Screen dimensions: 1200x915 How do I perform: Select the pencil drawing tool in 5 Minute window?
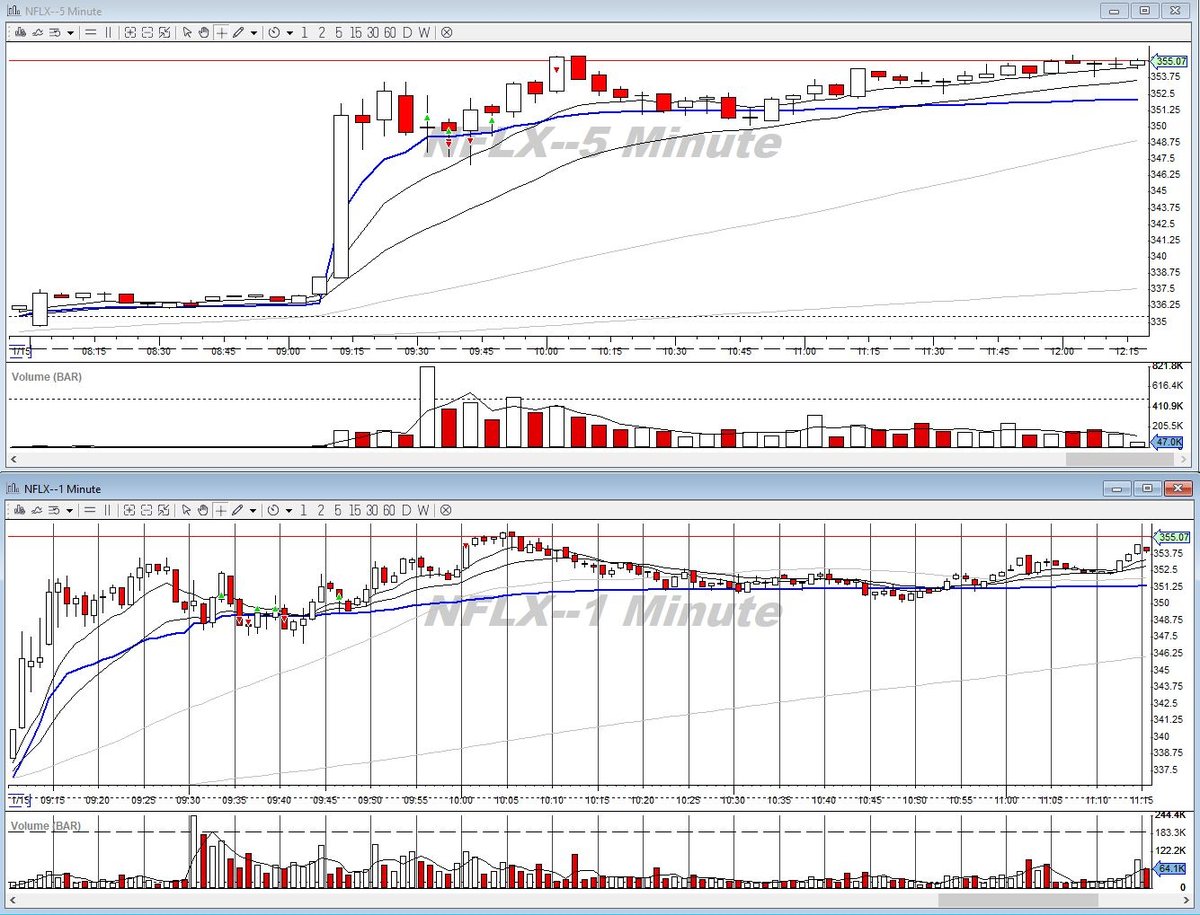pyautogui.click(x=238, y=32)
